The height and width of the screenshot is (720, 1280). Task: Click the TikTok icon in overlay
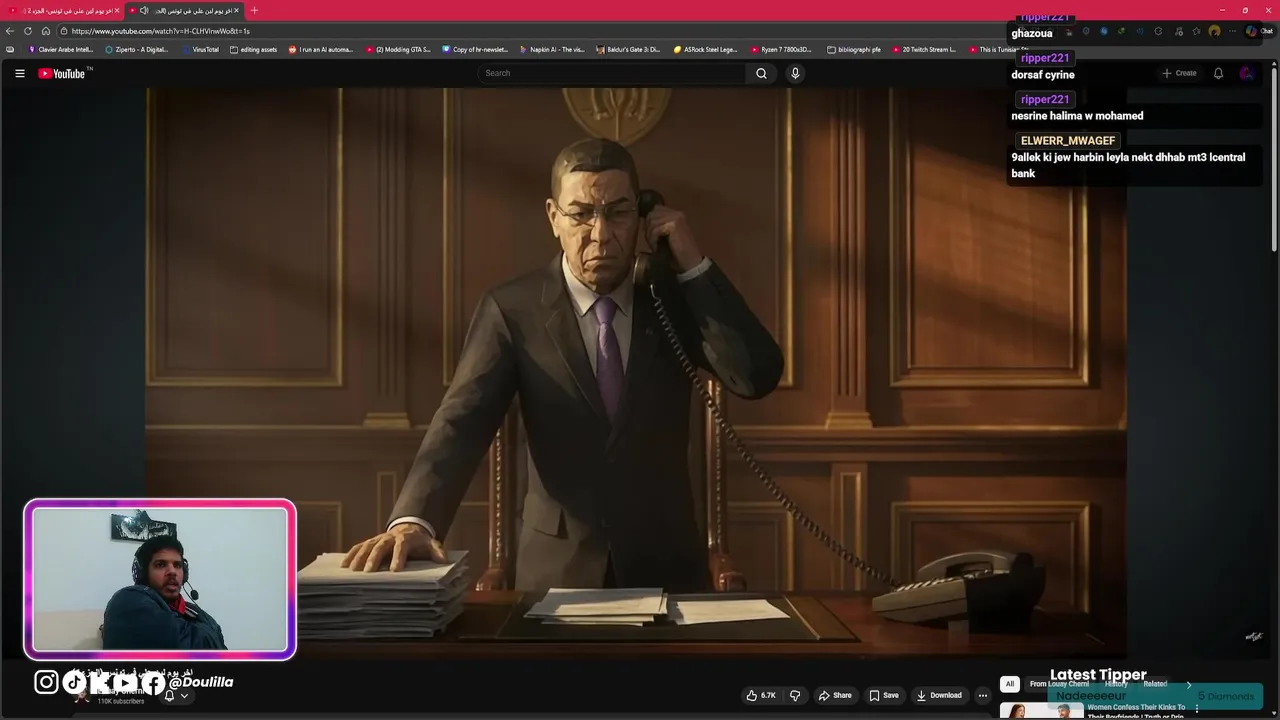(75, 682)
